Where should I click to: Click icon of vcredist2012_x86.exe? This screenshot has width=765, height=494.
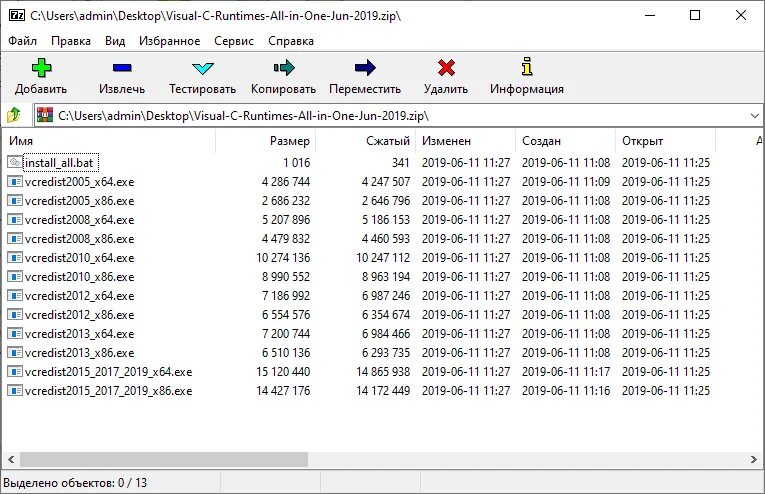tap(15, 315)
